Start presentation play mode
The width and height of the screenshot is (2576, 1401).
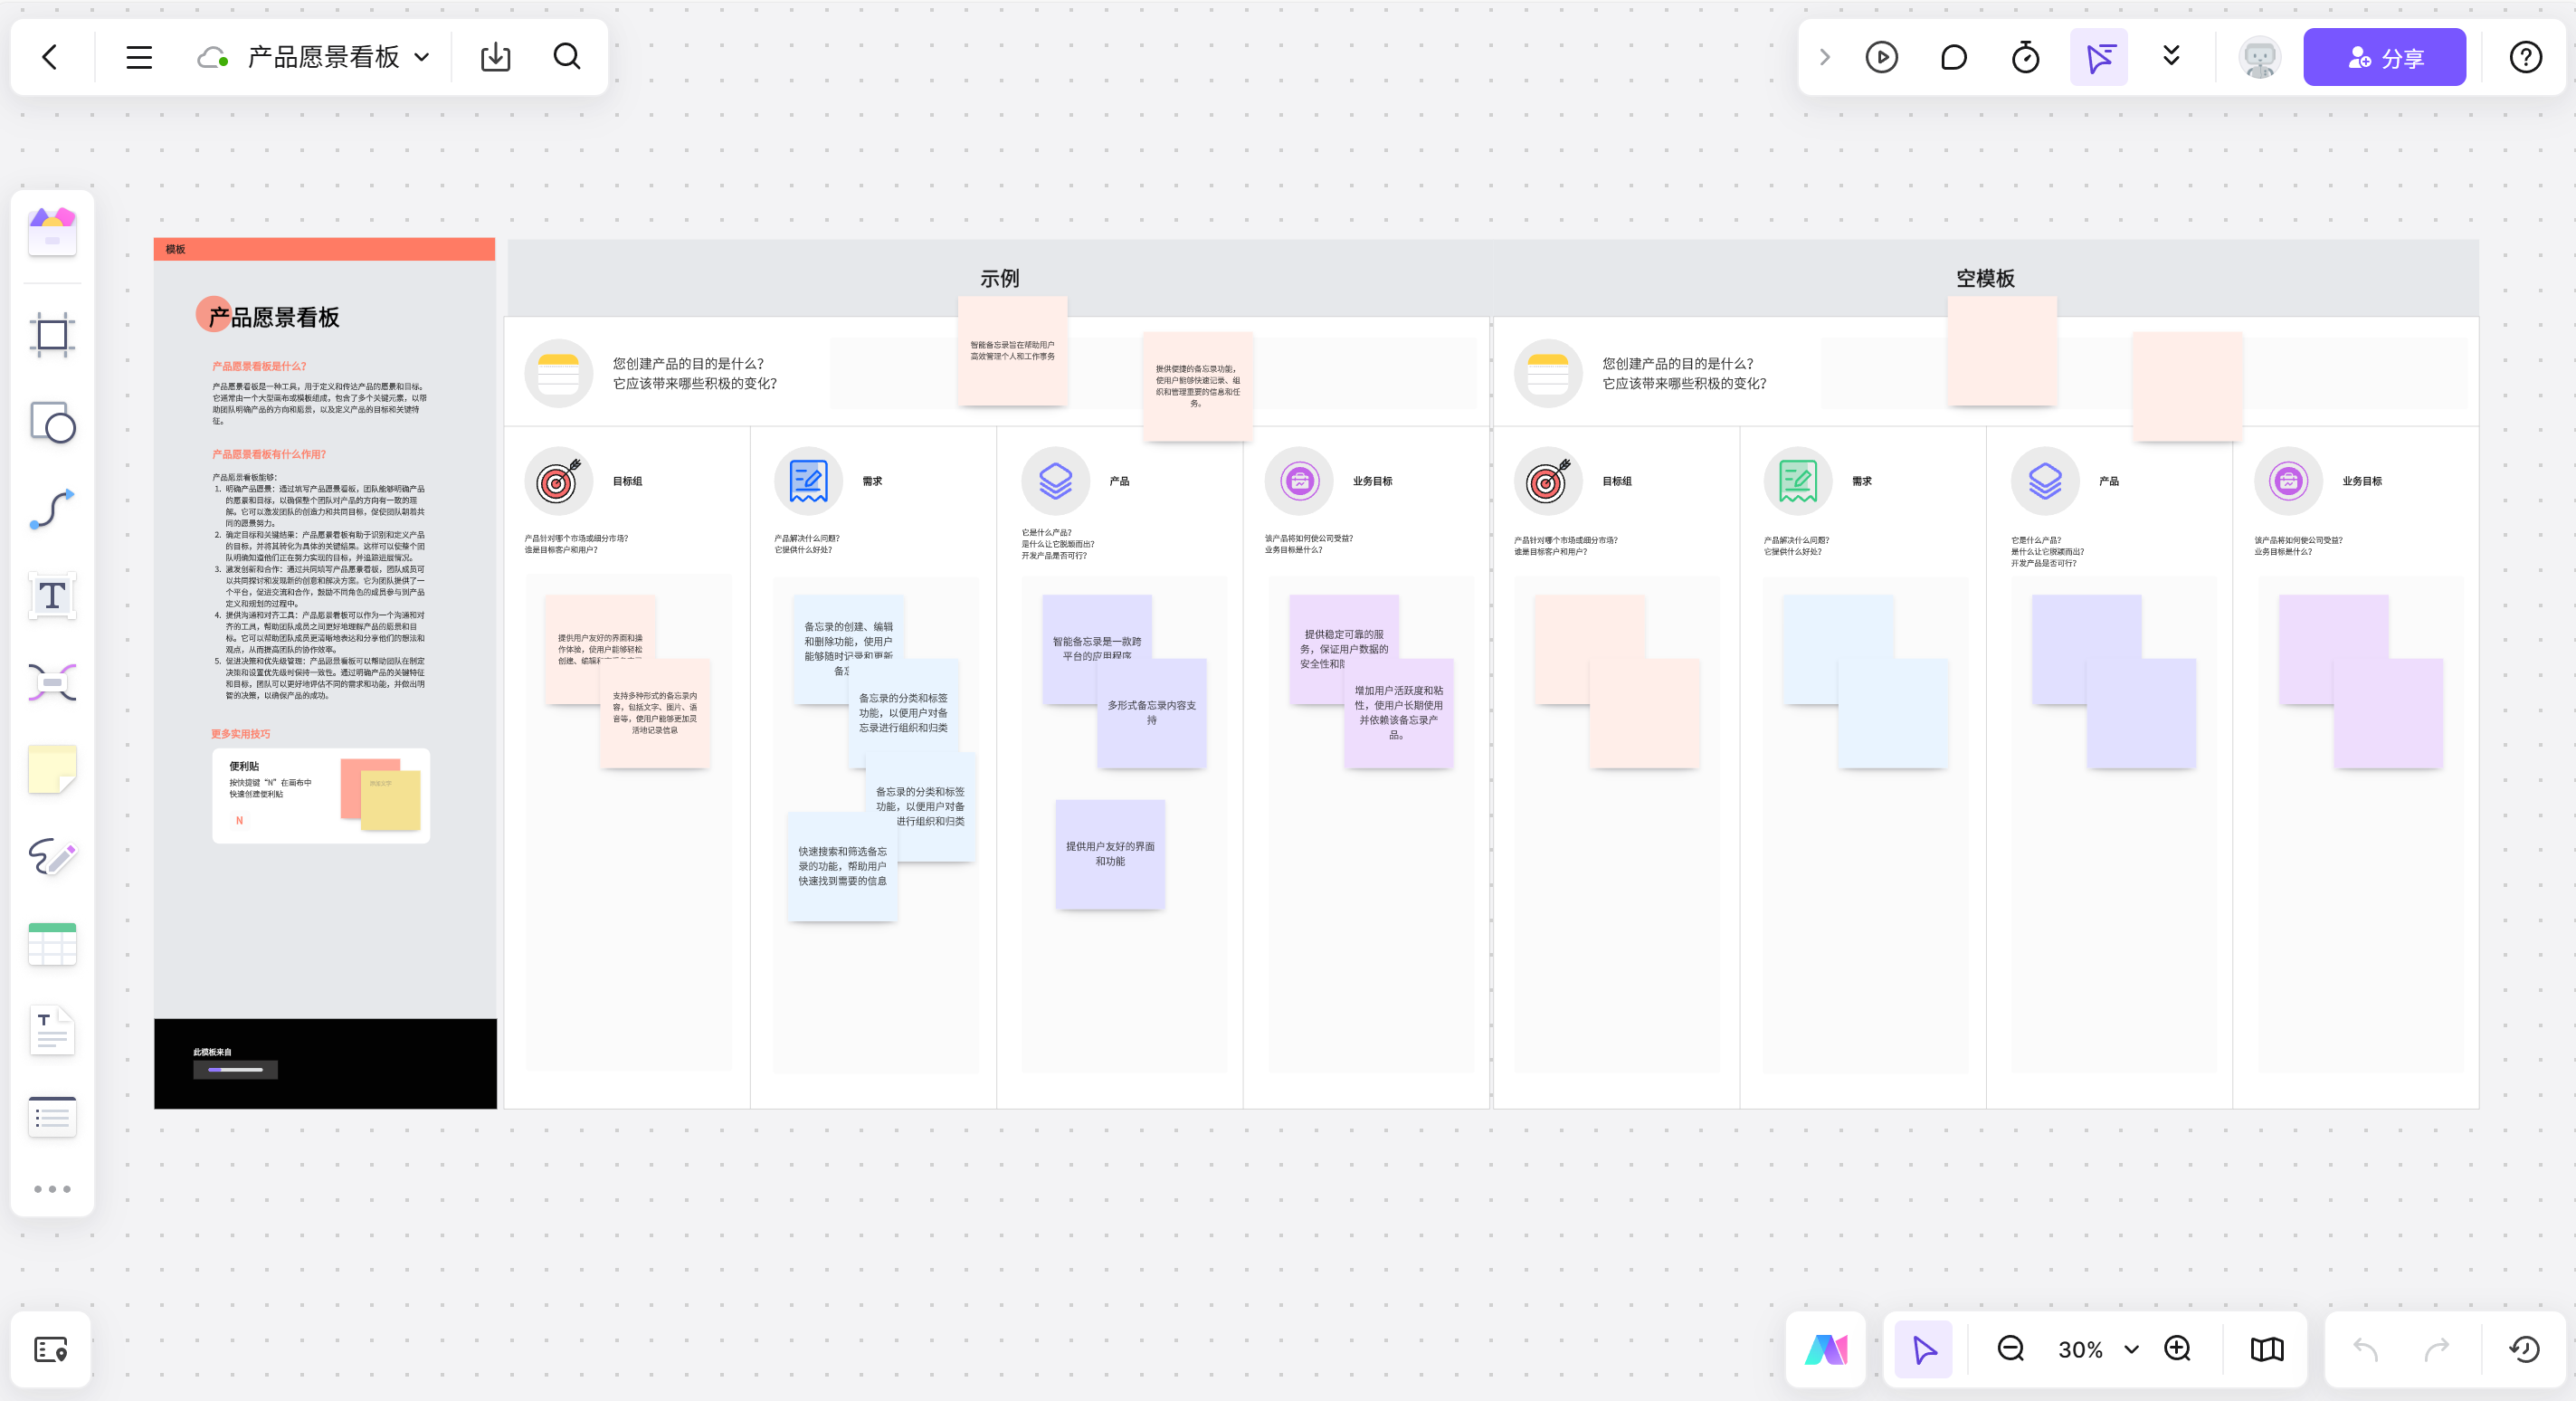click(x=1881, y=57)
